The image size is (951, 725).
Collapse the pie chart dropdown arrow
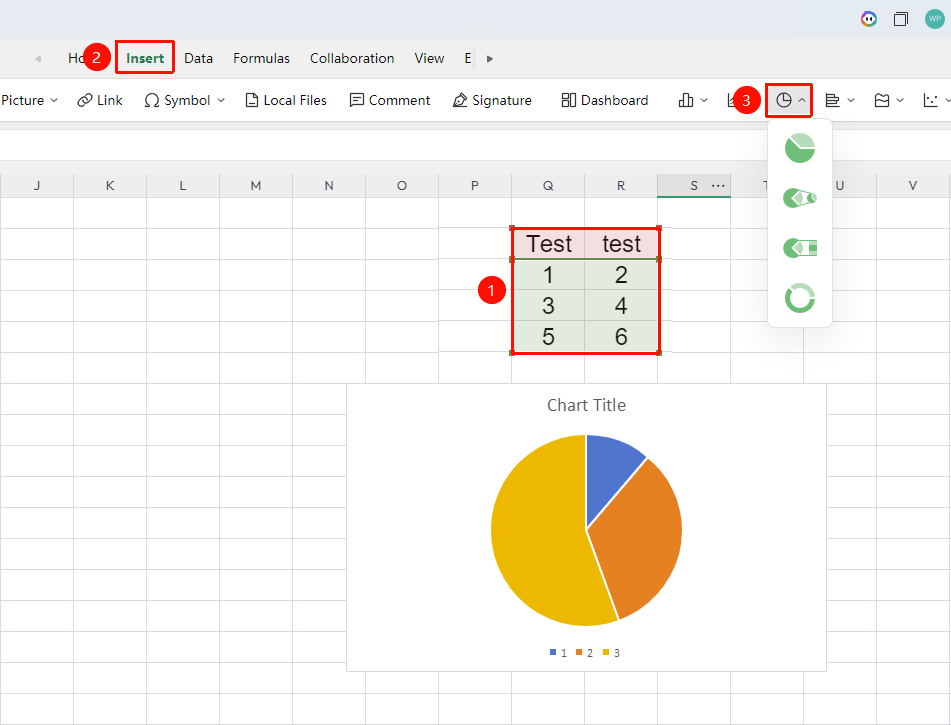point(802,100)
